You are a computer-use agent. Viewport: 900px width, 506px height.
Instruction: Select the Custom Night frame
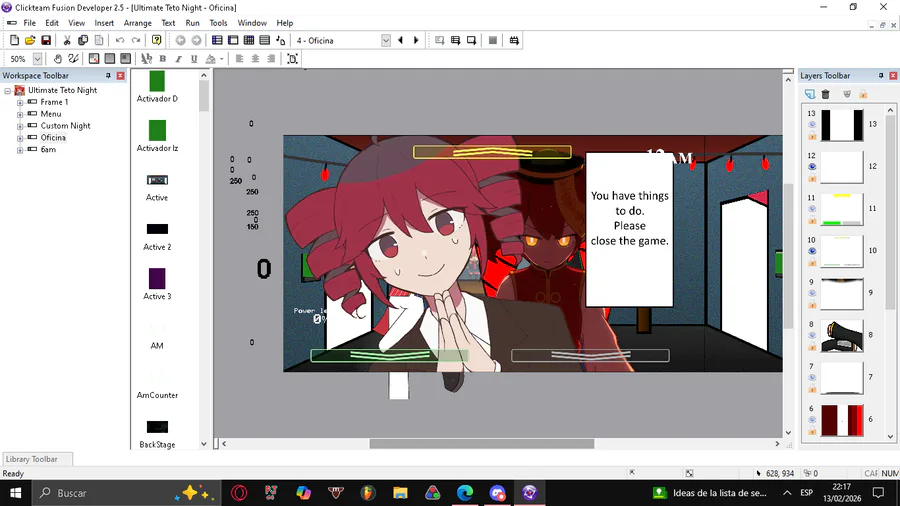[x=65, y=126]
